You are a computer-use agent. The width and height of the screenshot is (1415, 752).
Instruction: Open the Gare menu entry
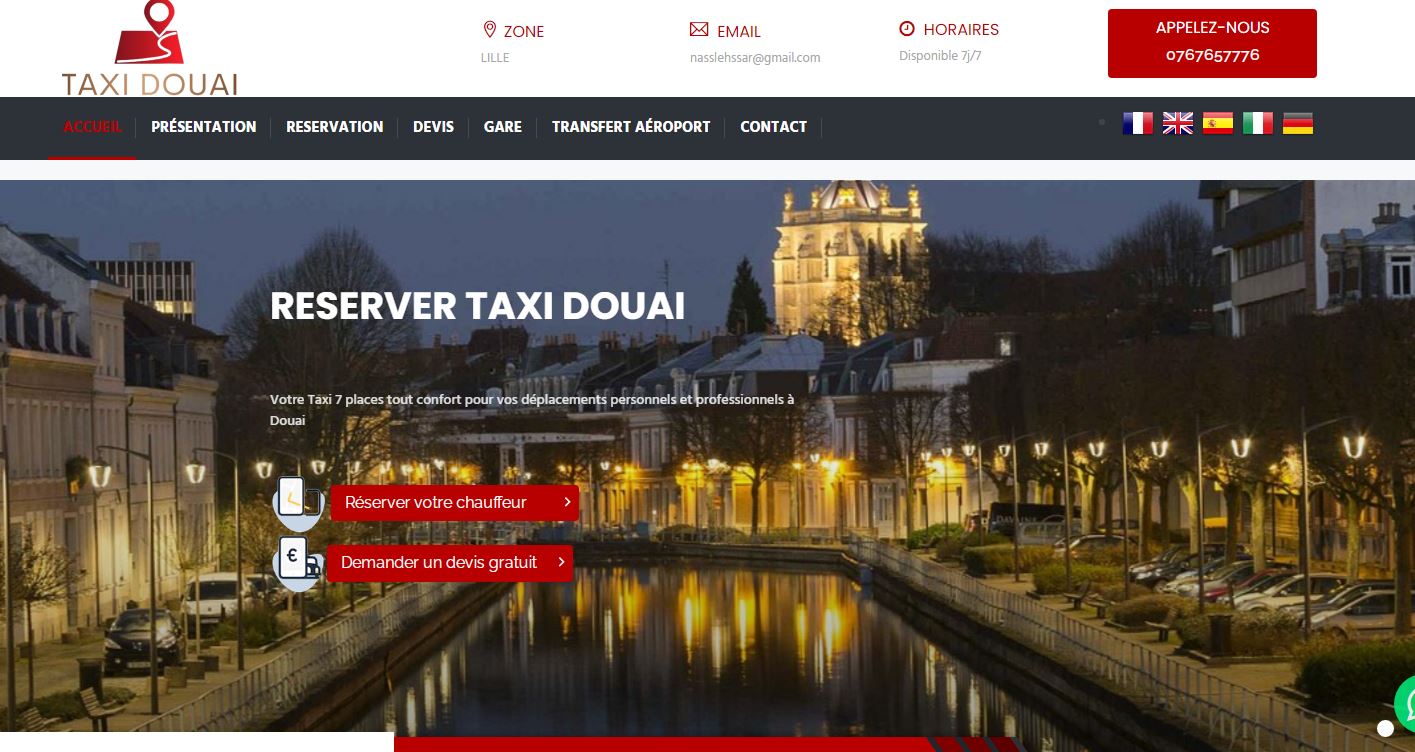(502, 127)
